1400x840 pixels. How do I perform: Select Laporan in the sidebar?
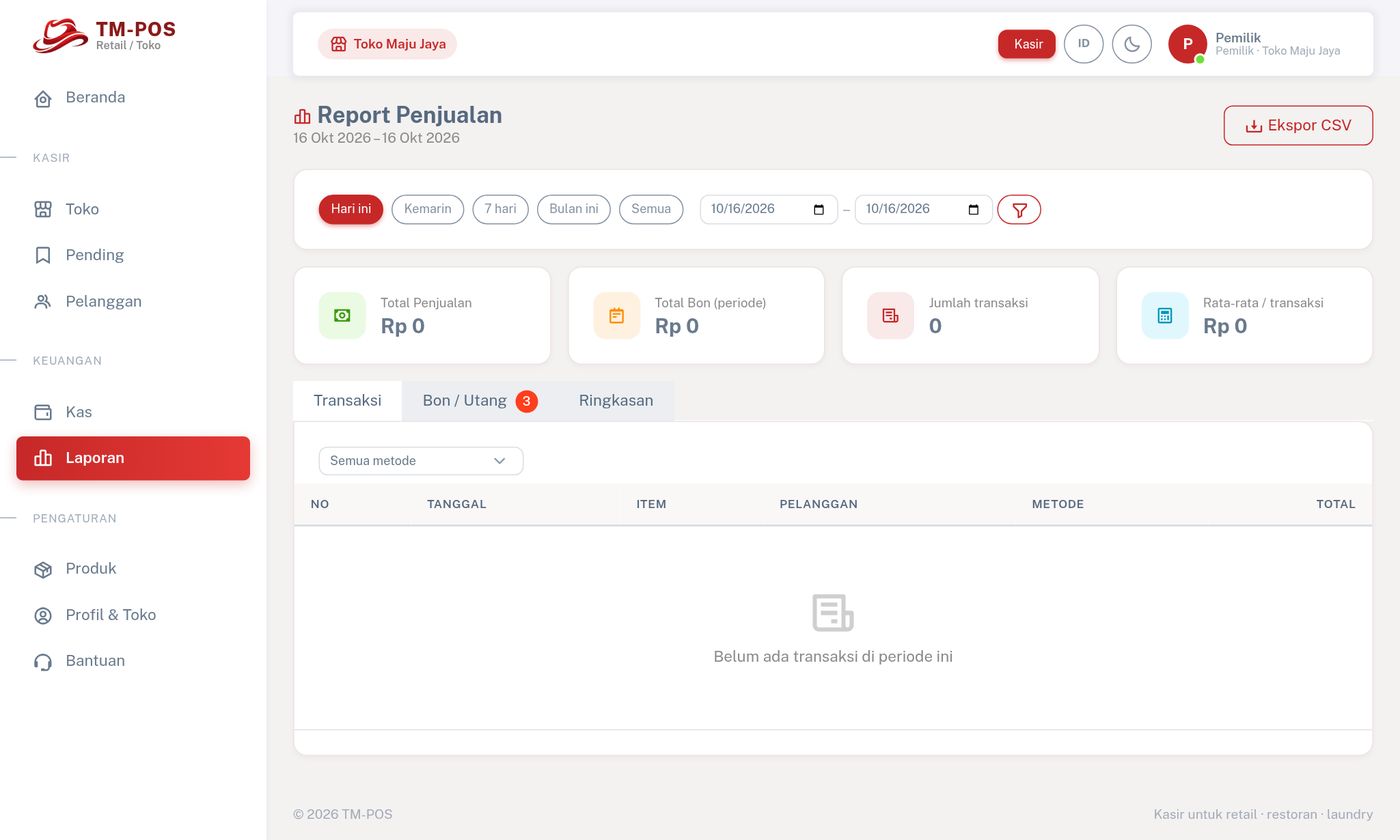133,458
